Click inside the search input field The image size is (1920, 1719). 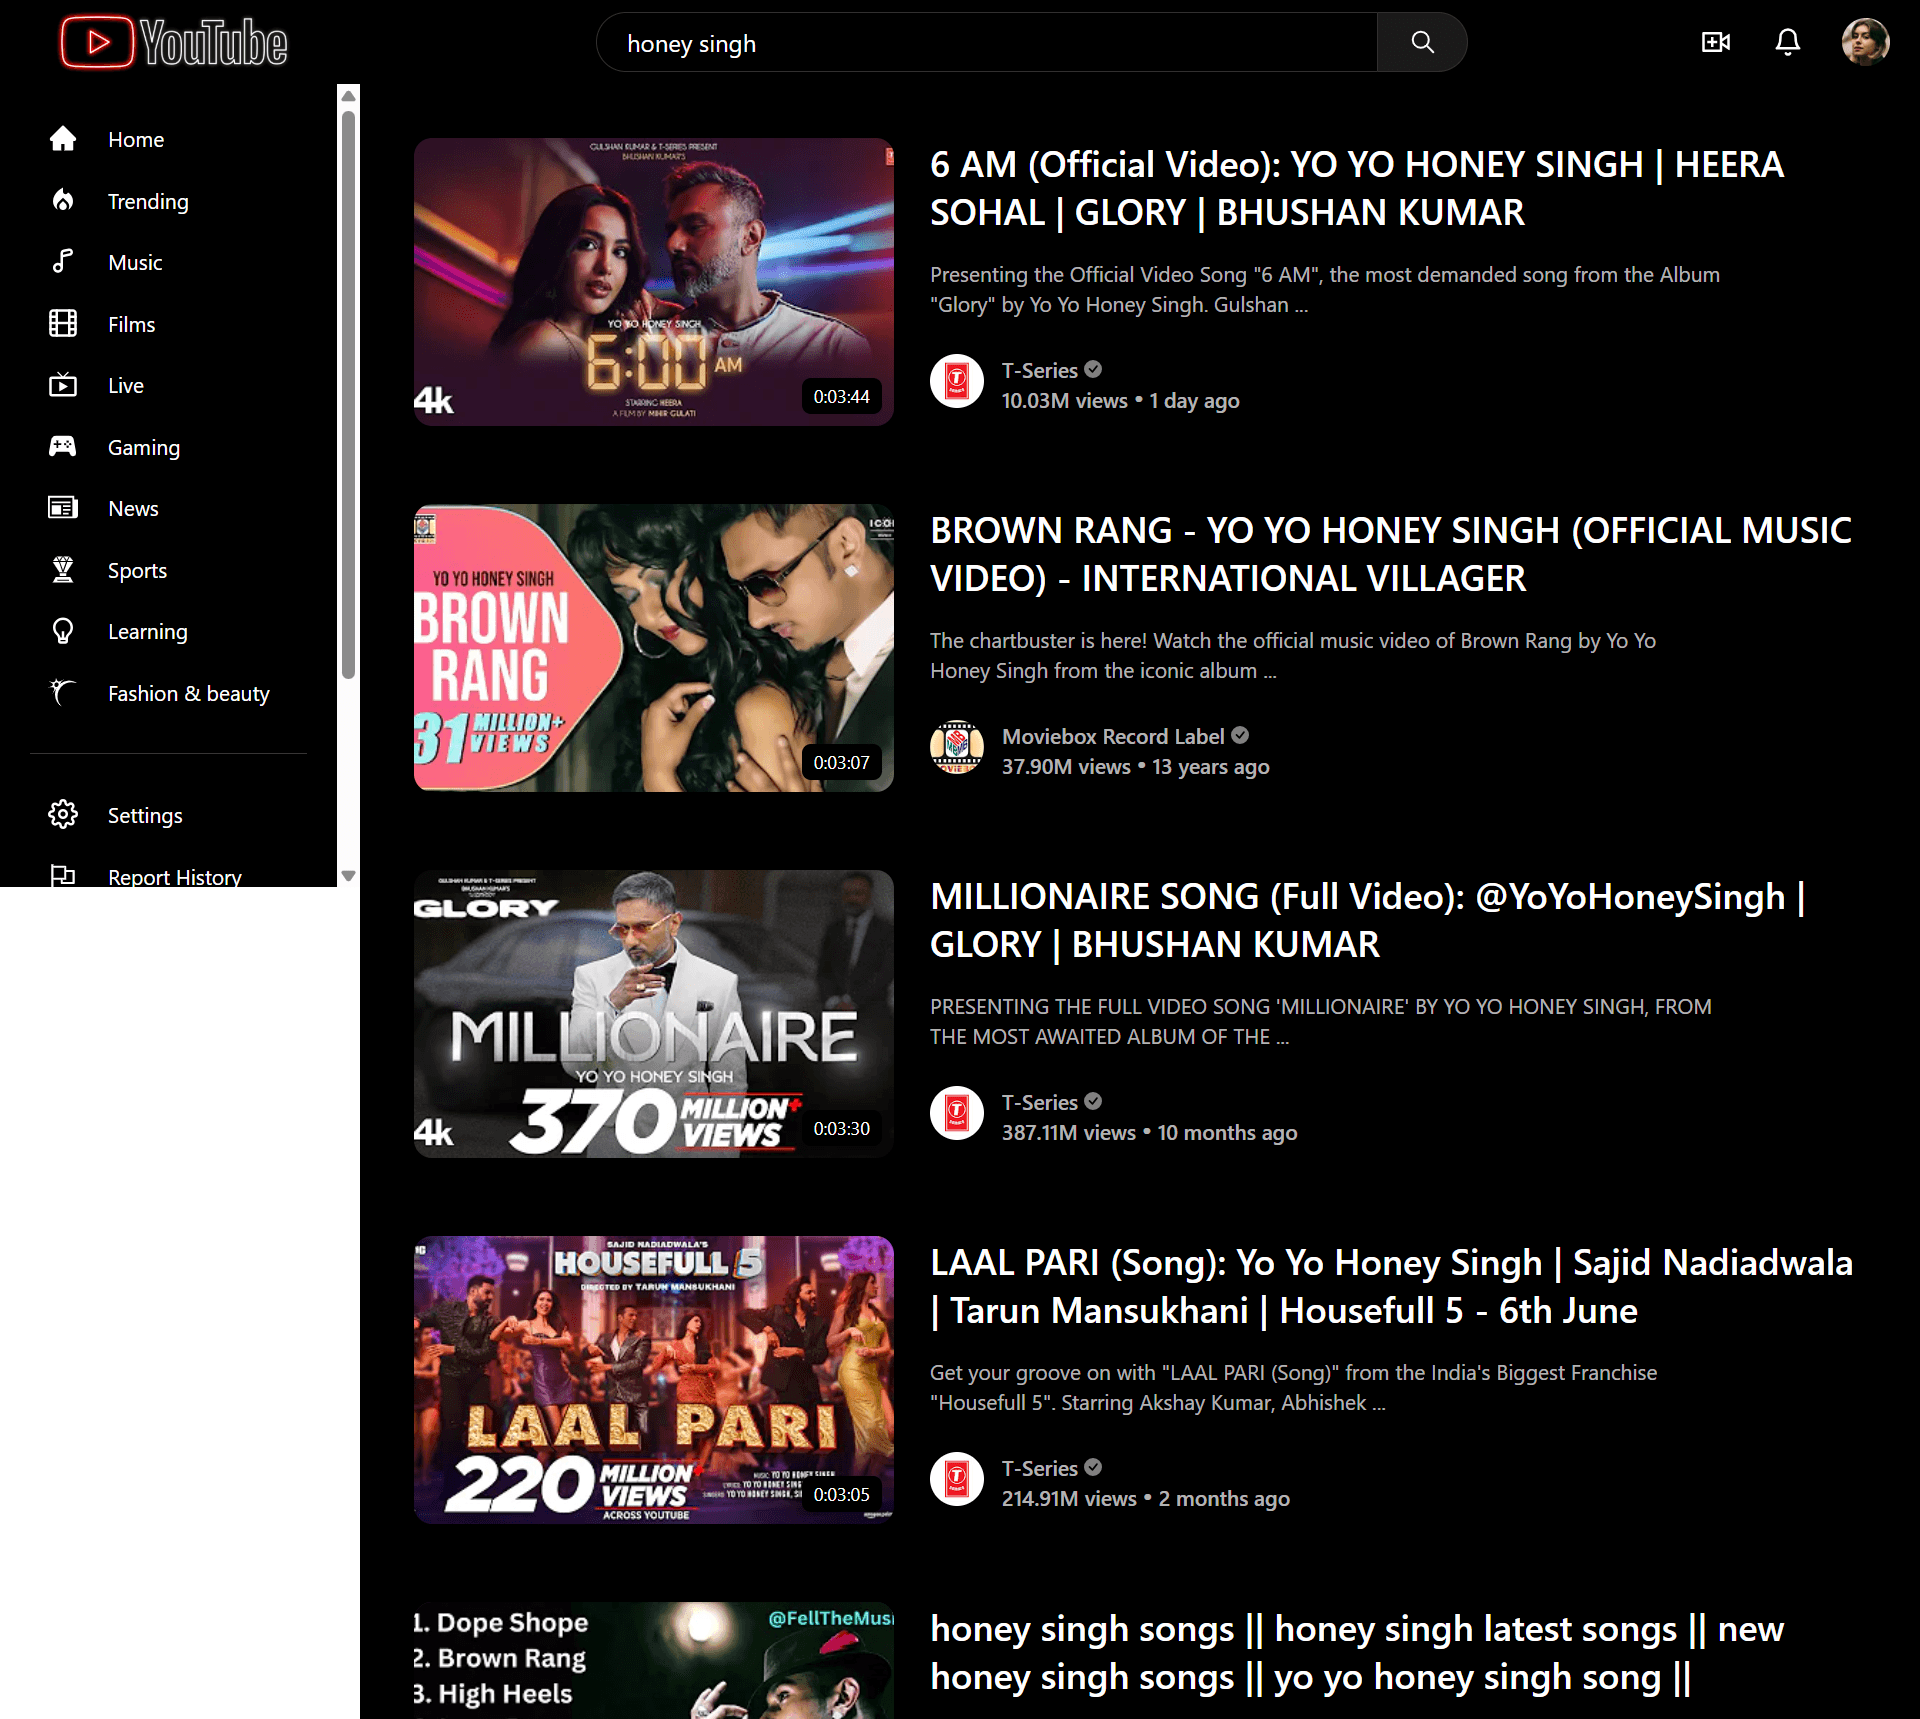pos(988,42)
